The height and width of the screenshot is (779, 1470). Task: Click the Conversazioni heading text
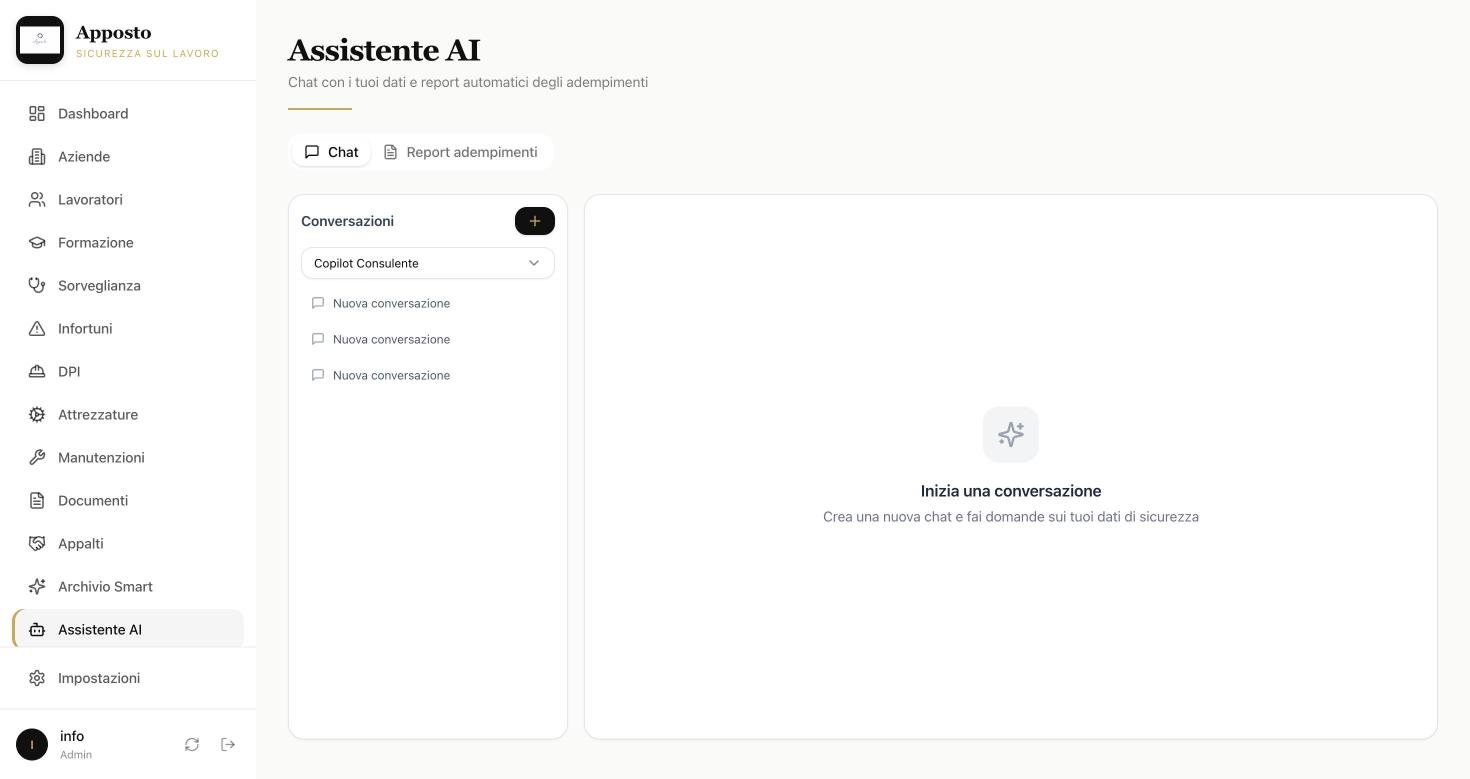347,221
